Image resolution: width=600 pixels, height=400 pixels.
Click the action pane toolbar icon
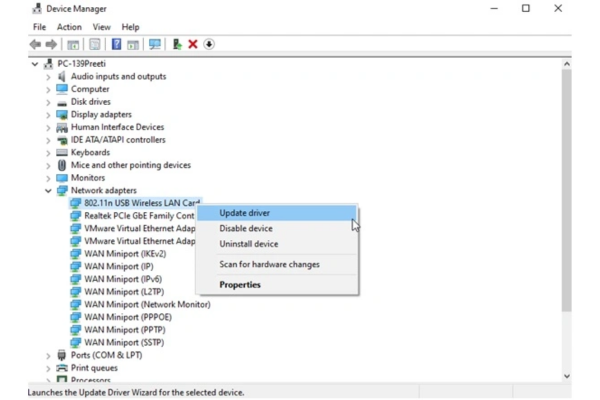click(x=133, y=44)
